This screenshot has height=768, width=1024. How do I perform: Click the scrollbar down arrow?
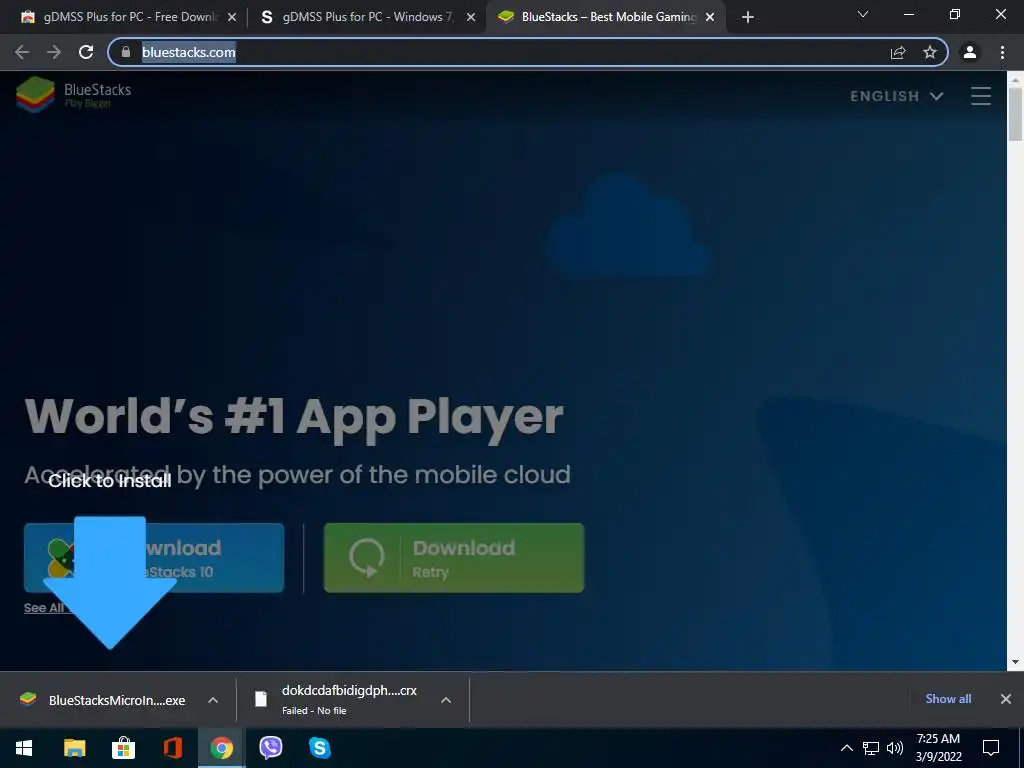pos(1015,662)
